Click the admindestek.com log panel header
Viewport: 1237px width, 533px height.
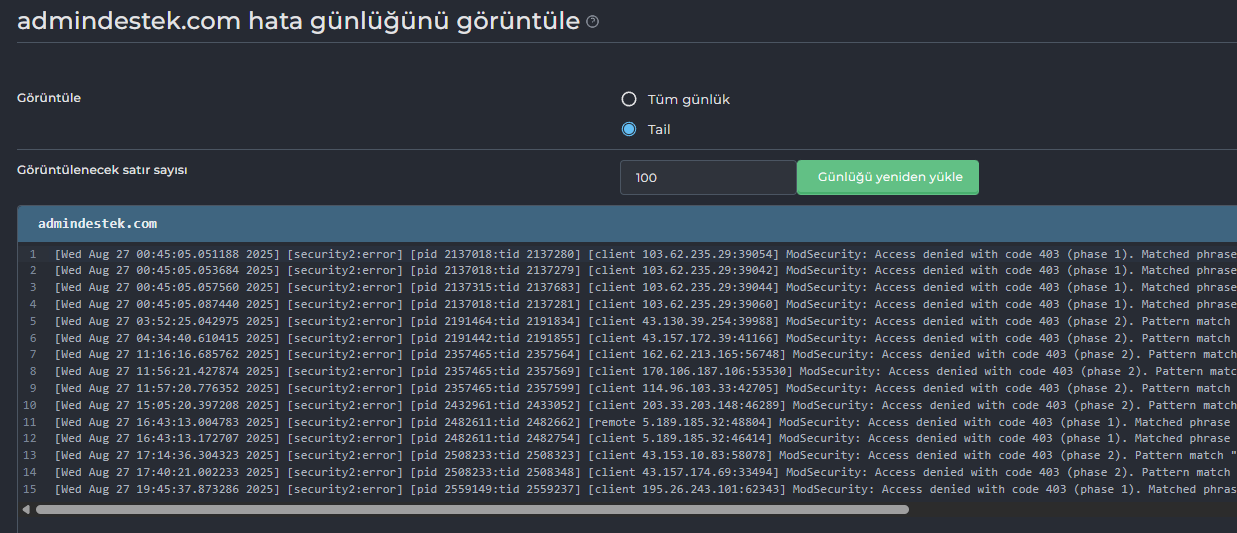click(x=627, y=224)
